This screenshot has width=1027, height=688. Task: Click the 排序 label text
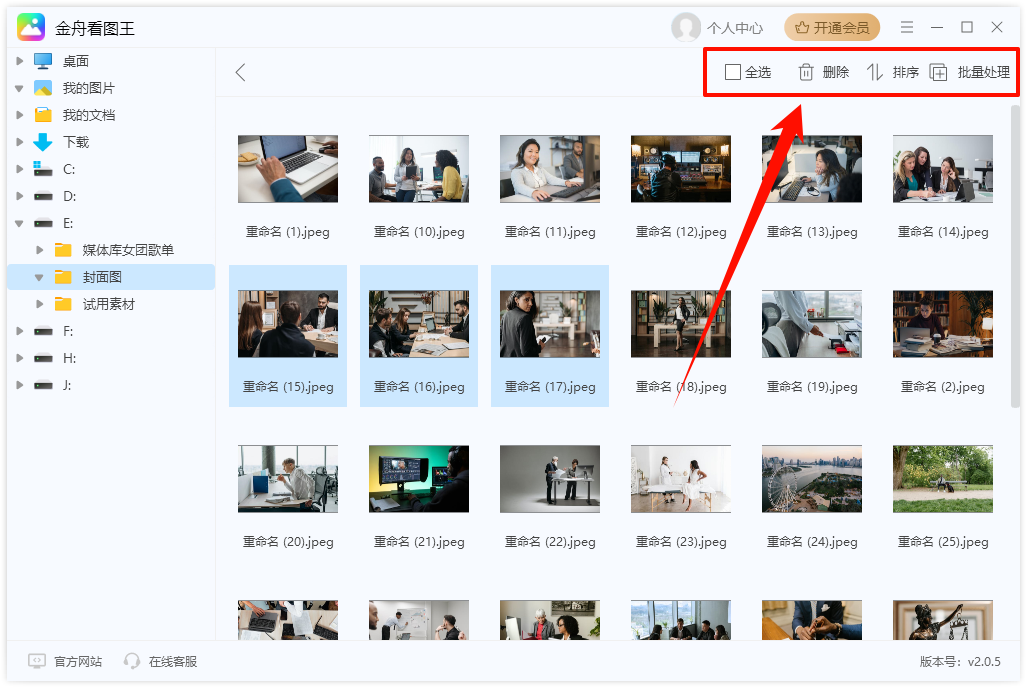click(906, 72)
